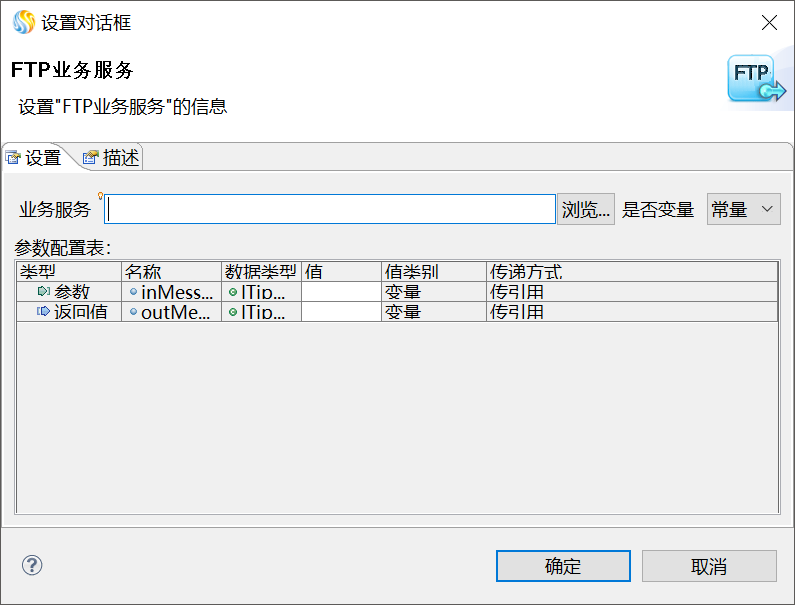Click 传引用 in the 参数 row
Screen dimensions: 795x605
(x=632, y=292)
